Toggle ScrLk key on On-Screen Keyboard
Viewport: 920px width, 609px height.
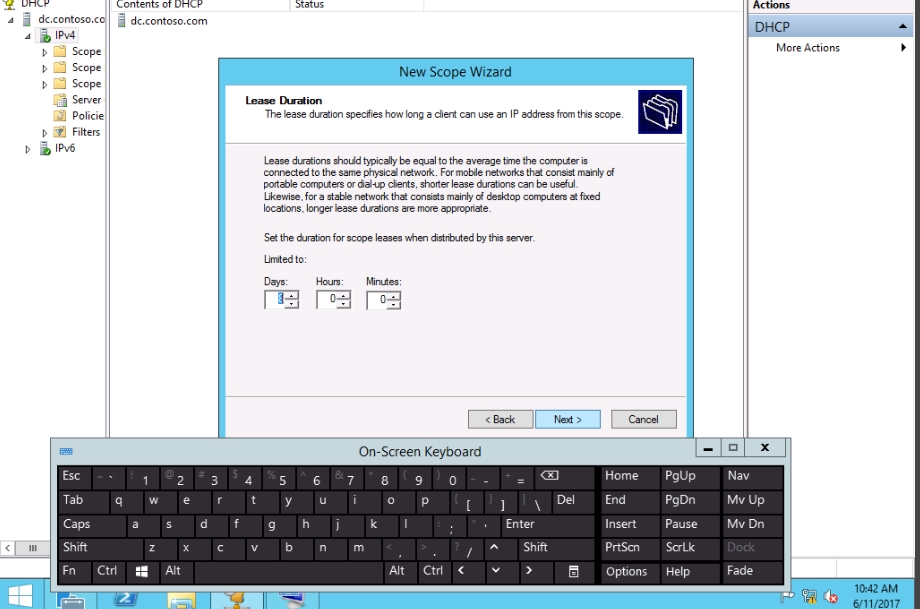pyautogui.click(x=680, y=547)
